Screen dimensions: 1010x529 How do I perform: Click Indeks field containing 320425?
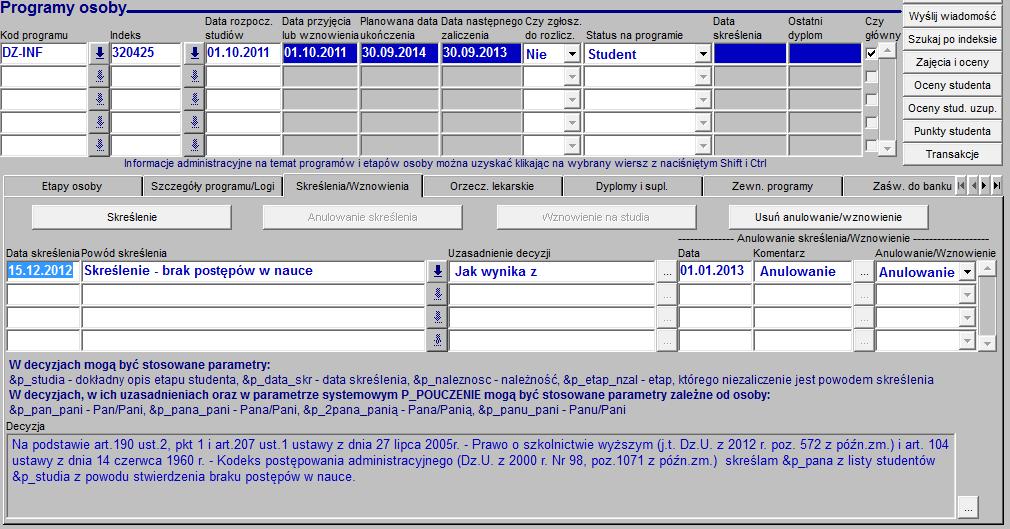[146, 53]
